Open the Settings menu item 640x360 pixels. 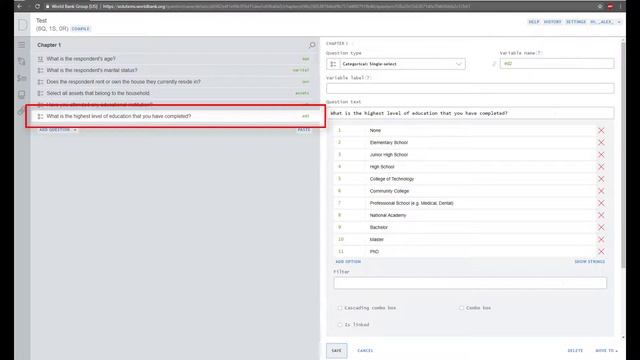pyautogui.click(x=576, y=22)
